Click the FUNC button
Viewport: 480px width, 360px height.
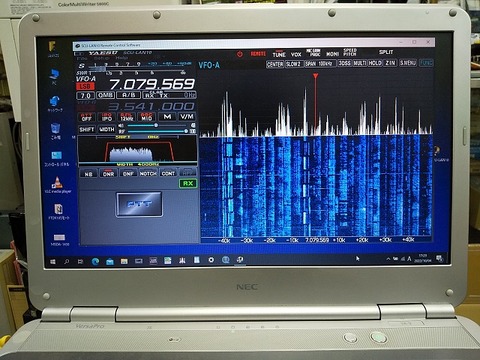click(426, 62)
